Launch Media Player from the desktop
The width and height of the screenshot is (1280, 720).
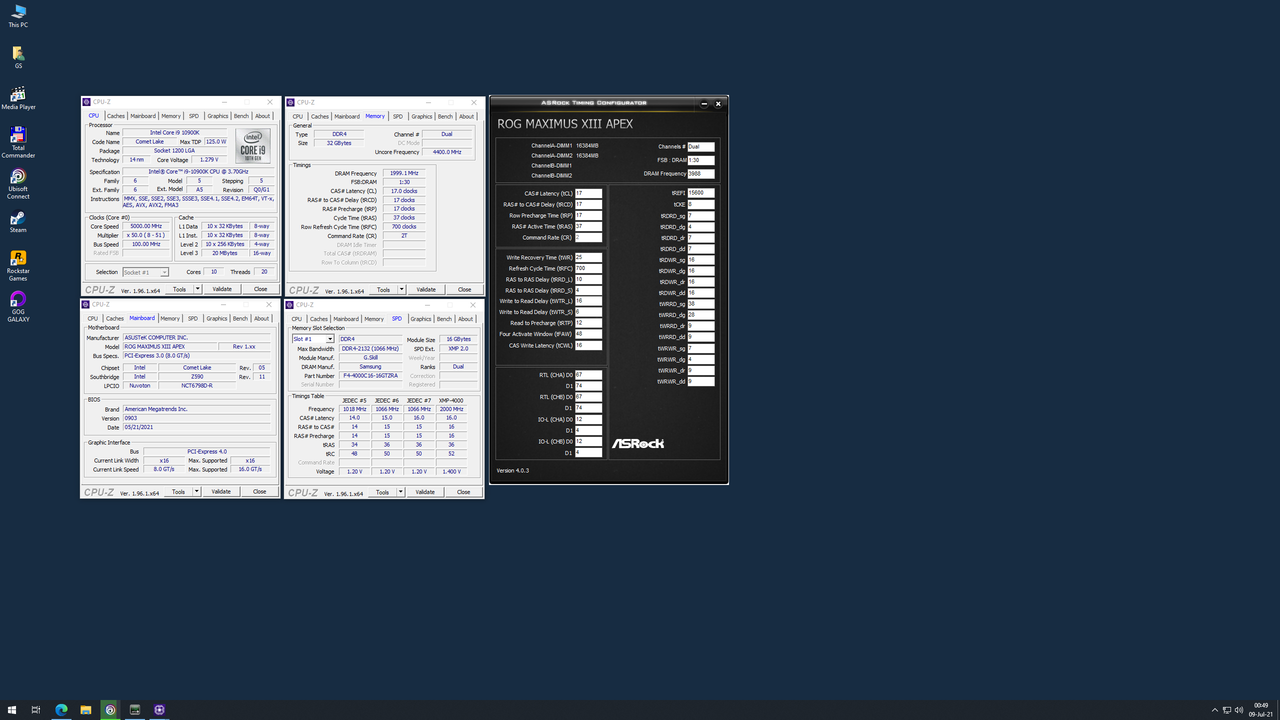[x=18, y=99]
